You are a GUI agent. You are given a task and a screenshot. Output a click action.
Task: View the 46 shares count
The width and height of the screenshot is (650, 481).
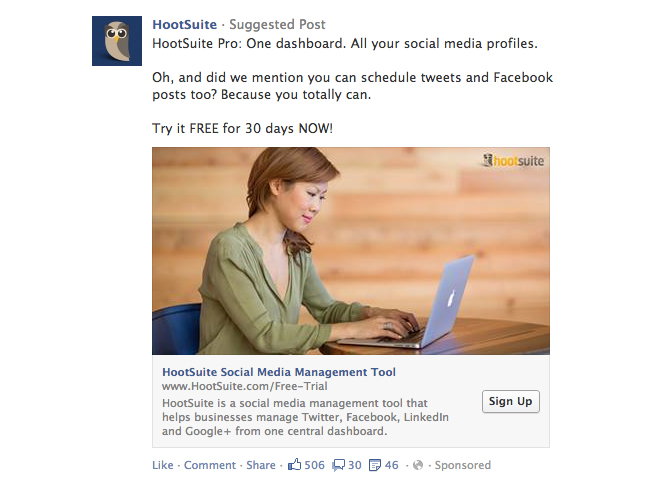pyautogui.click(x=391, y=465)
